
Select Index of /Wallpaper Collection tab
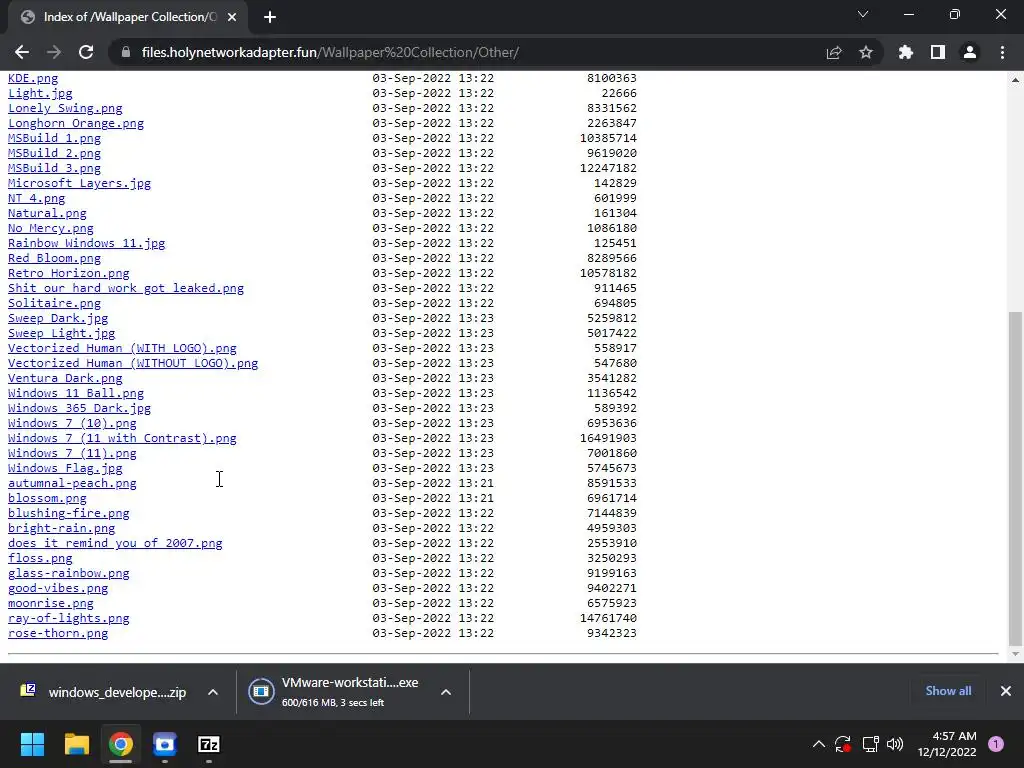(x=127, y=17)
